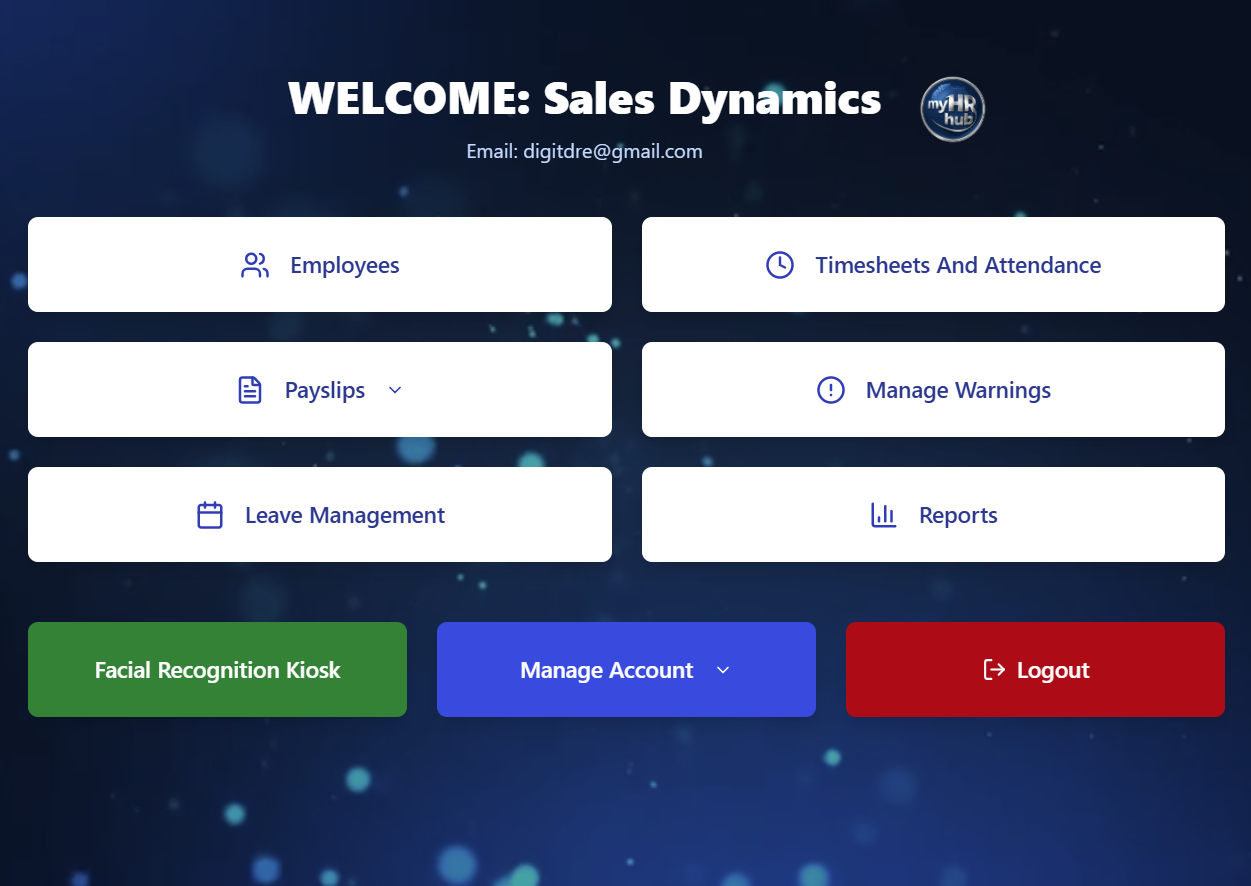Image resolution: width=1251 pixels, height=886 pixels.
Task: Open Timesheets And Attendance
Action: pyautogui.click(x=933, y=265)
